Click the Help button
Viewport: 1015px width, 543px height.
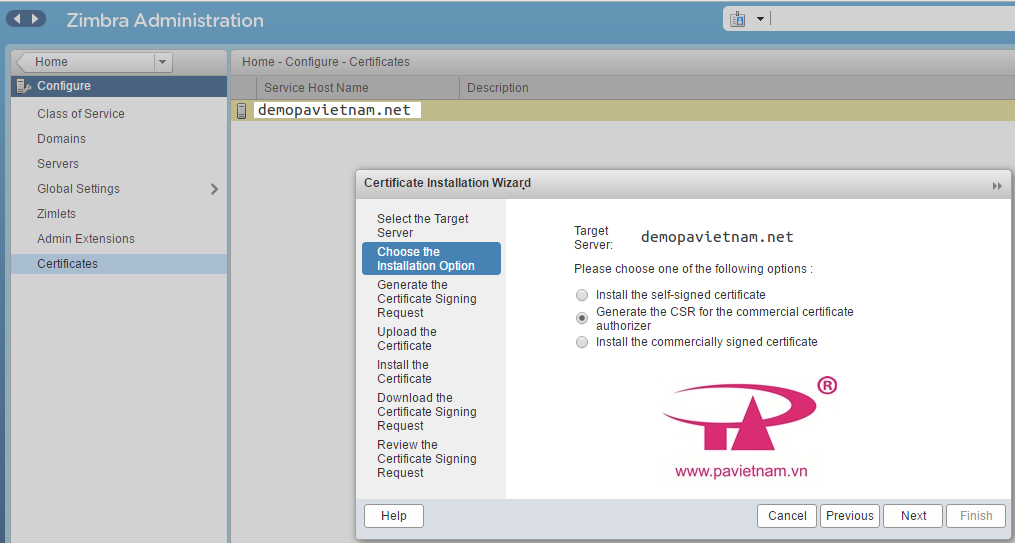pyautogui.click(x=394, y=516)
